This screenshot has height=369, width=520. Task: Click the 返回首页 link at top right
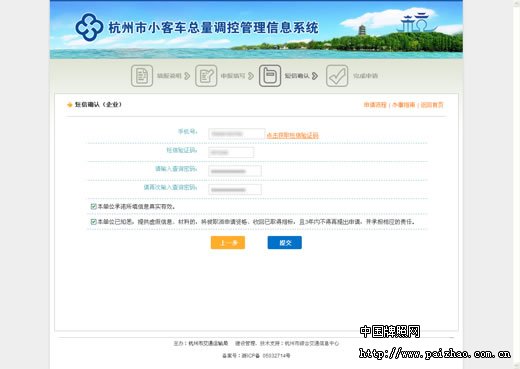coord(432,105)
